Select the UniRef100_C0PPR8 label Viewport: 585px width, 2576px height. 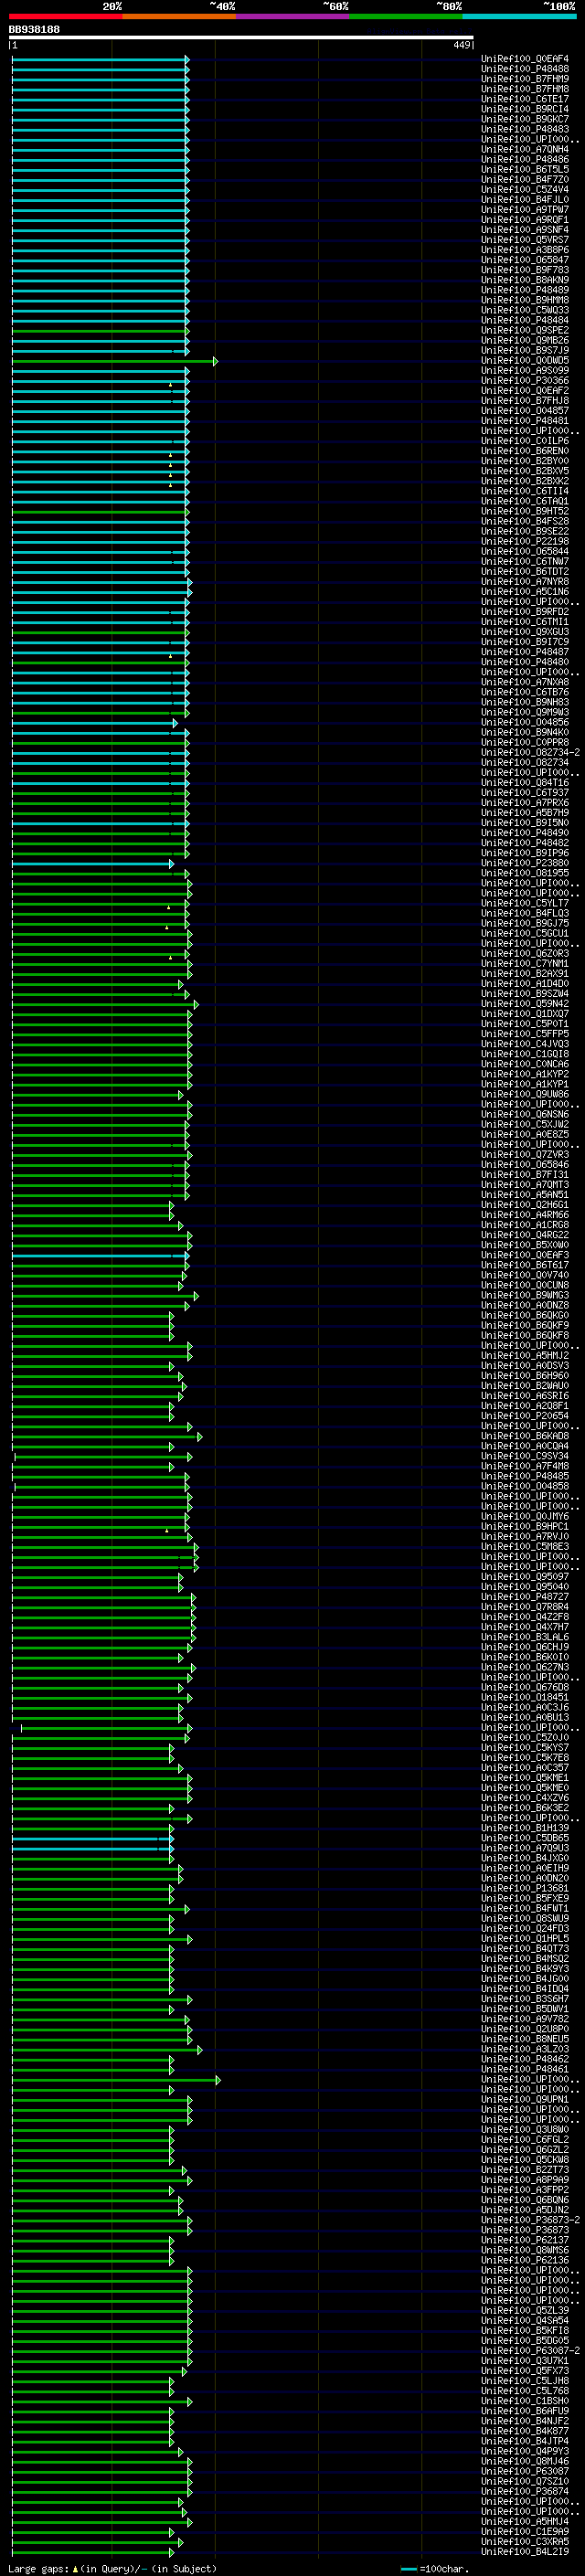point(525,742)
